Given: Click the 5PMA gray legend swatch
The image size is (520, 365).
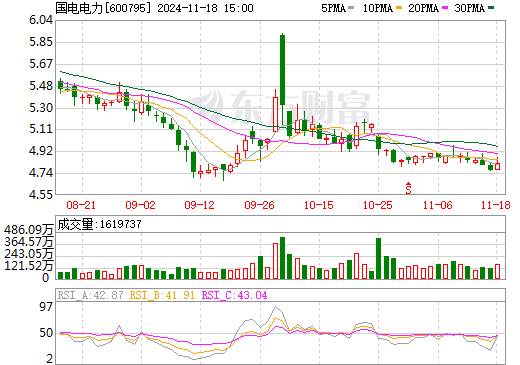Looking at the screenshot, I should [351, 8].
